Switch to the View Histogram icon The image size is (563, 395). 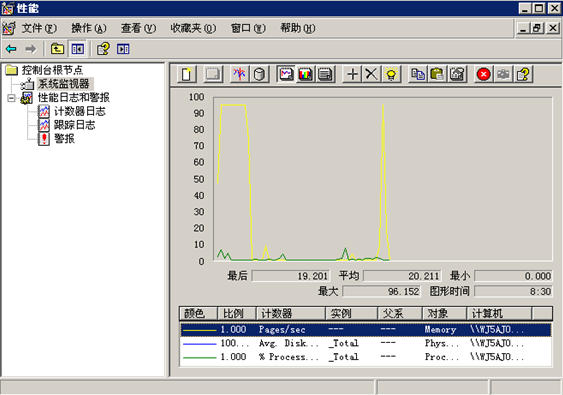(306, 74)
